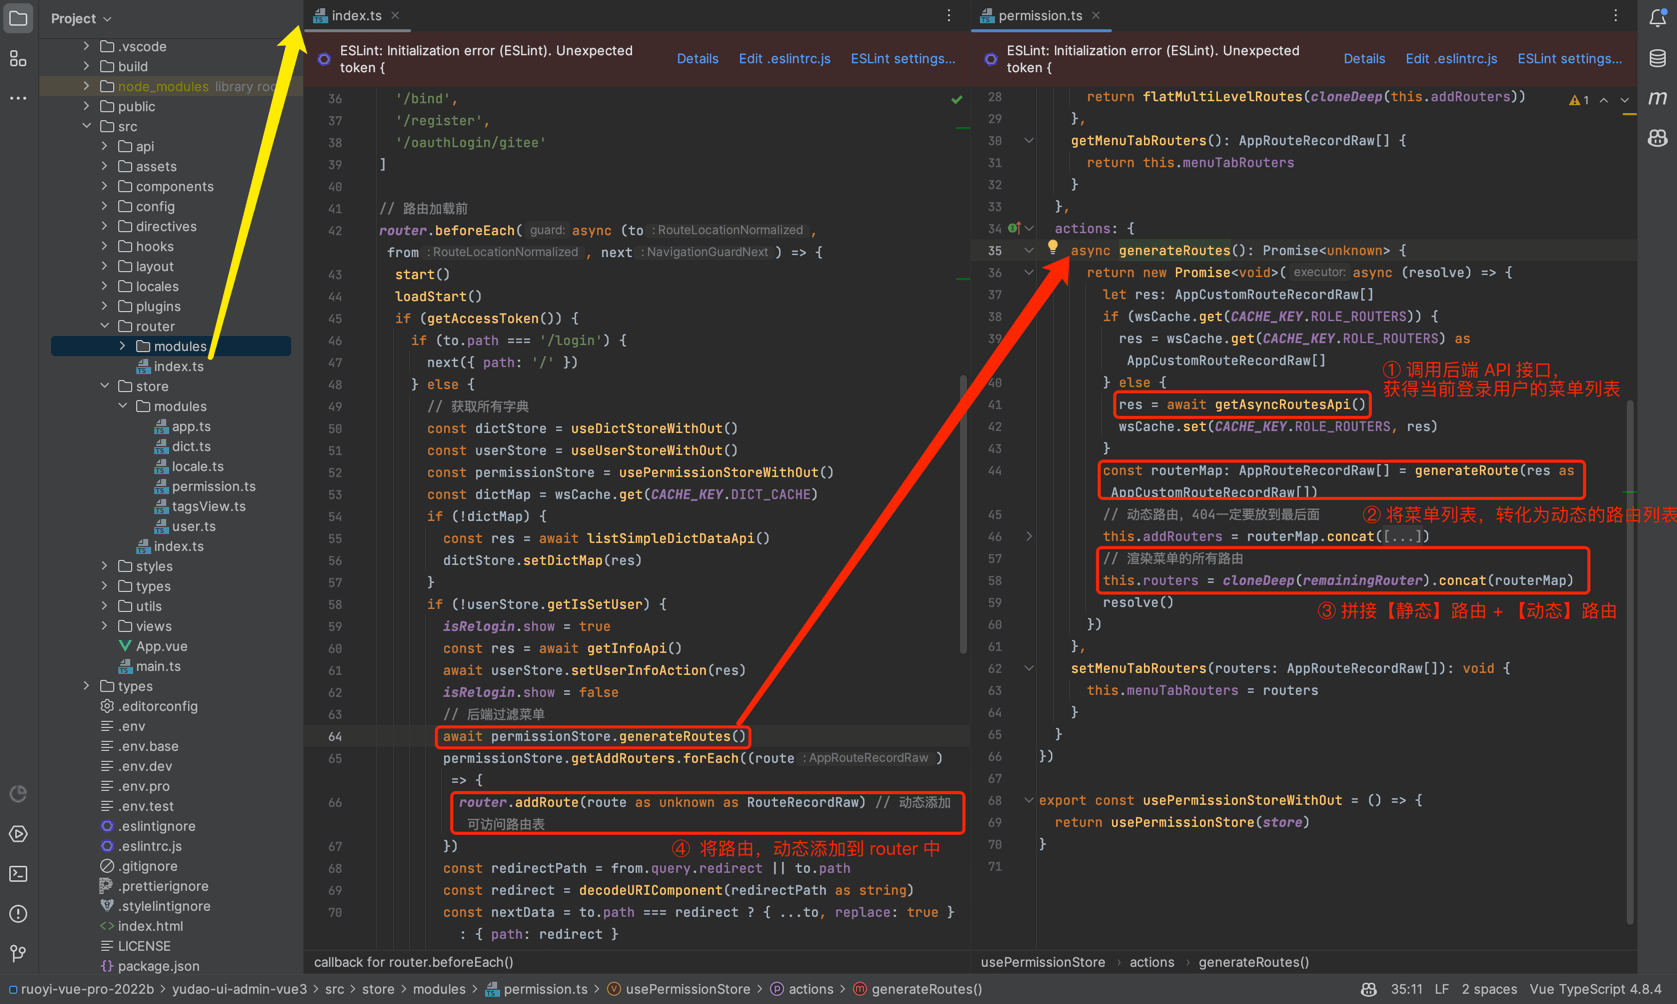This screenshot has height=1004, width=1677.
Task: Switch to the permission.ts editor tab
Action: 1040,15
